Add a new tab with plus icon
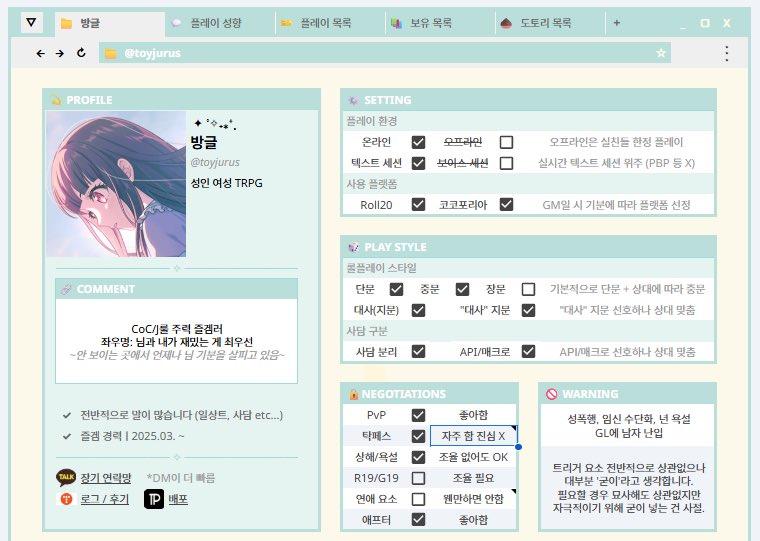Screen dimensions: 760x541 click(x=617, y=23)
